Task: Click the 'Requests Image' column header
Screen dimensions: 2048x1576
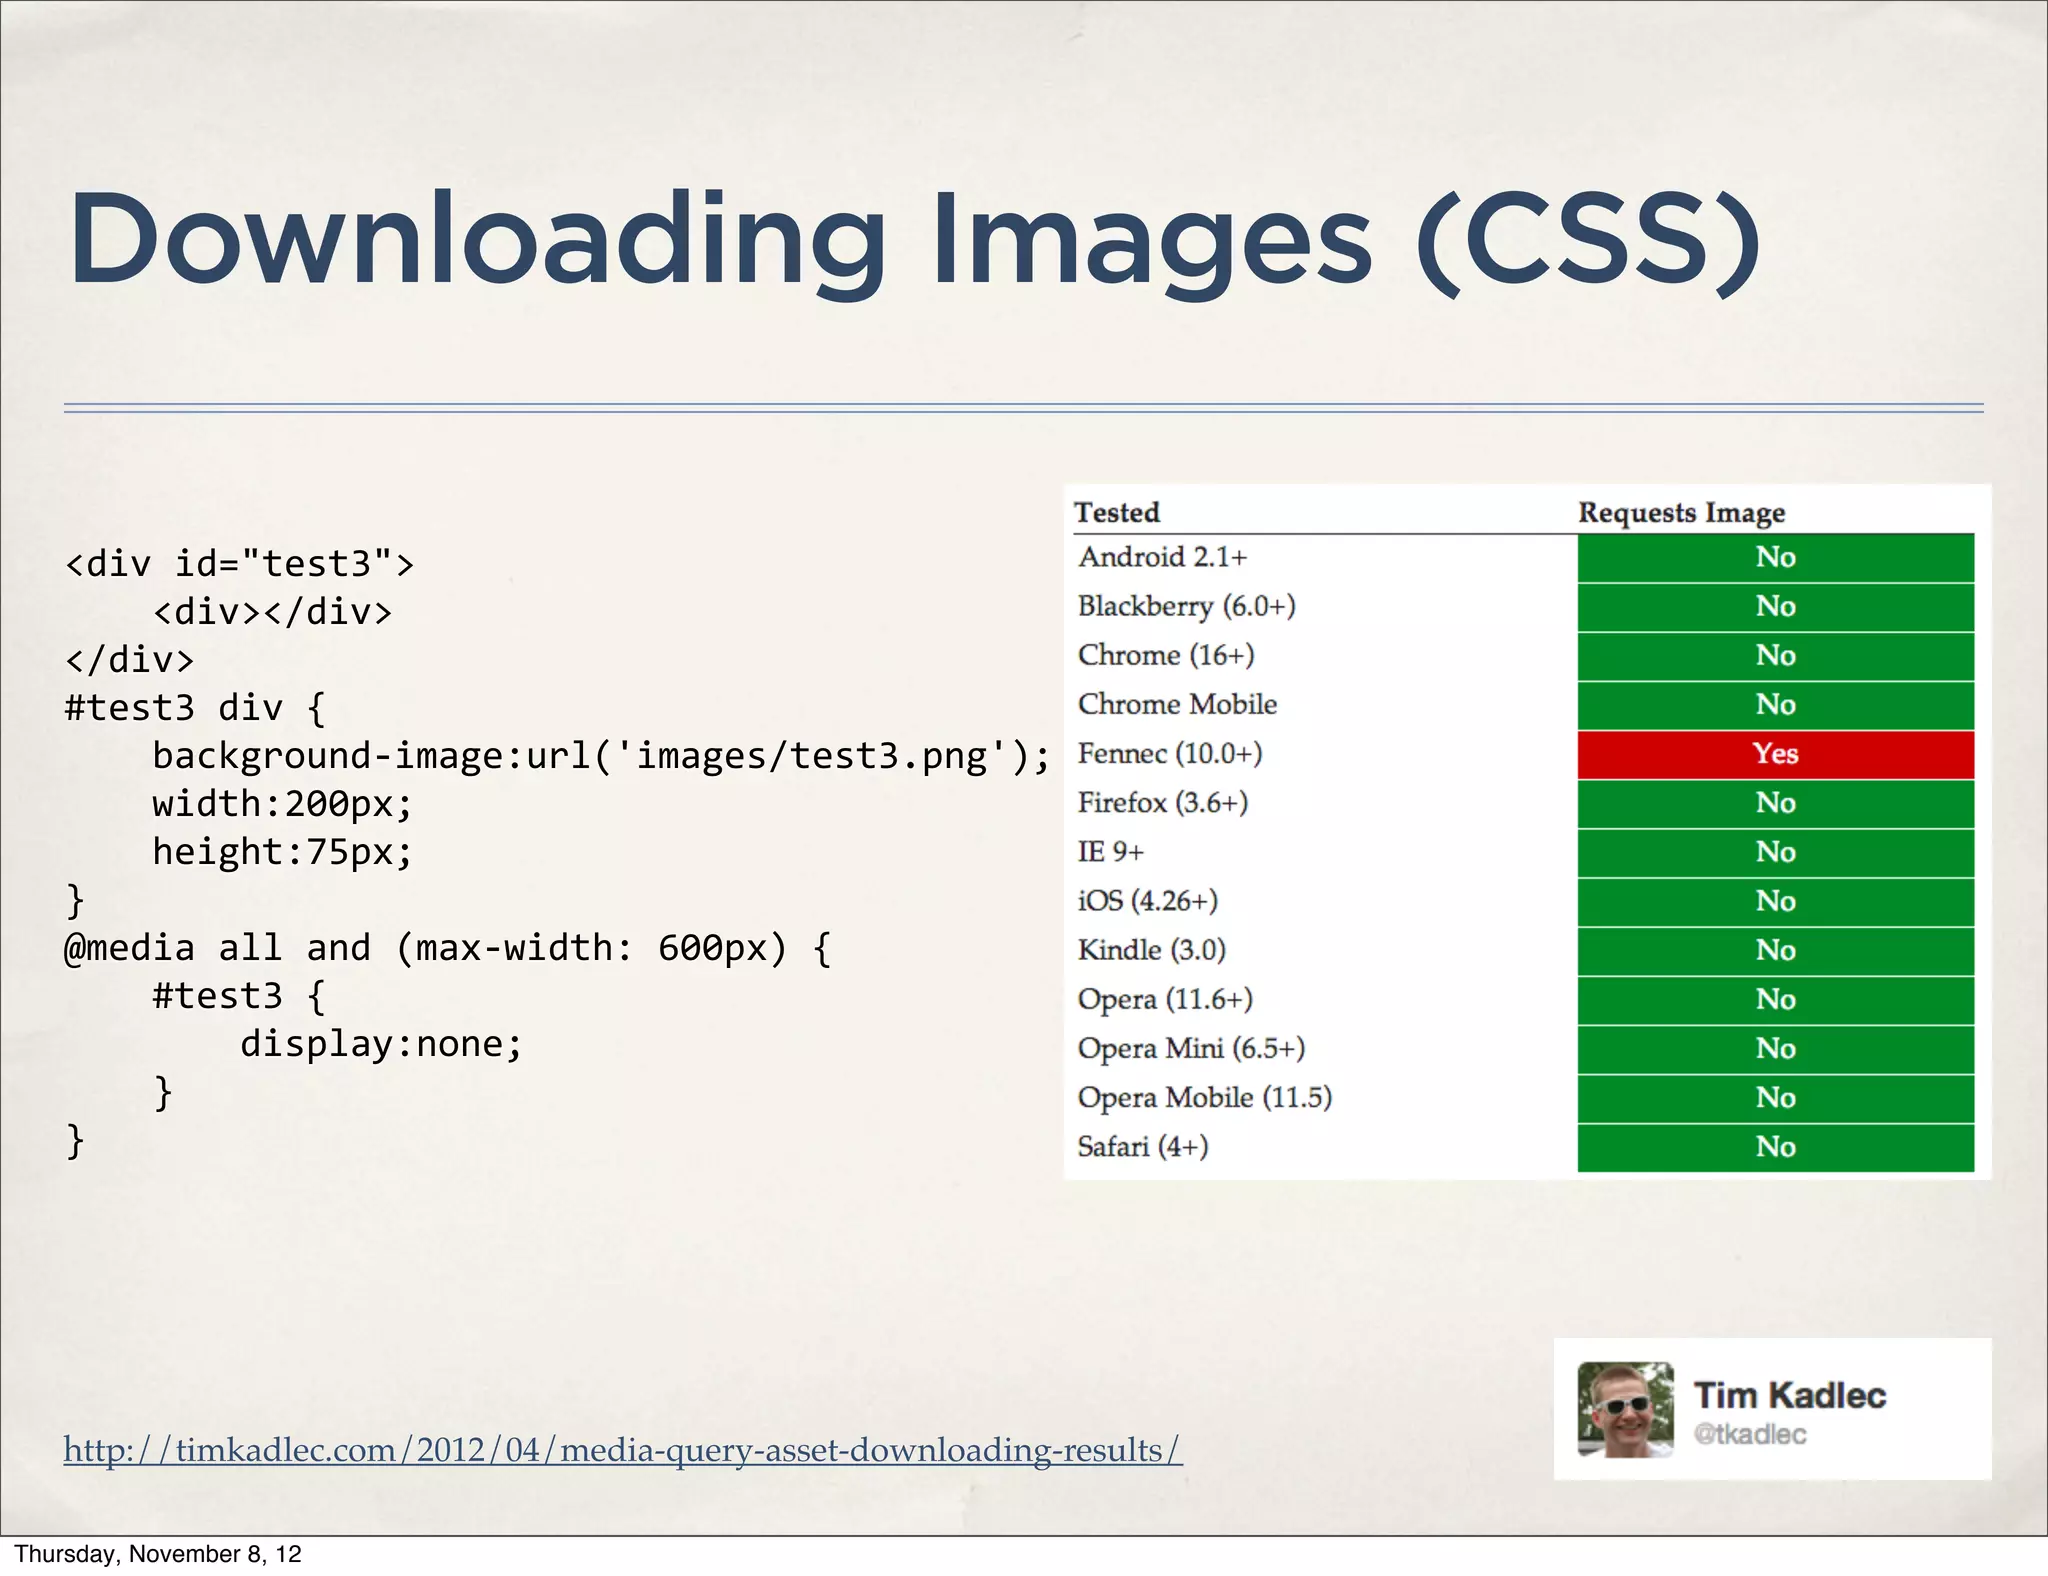Action: coord(1681,513)
